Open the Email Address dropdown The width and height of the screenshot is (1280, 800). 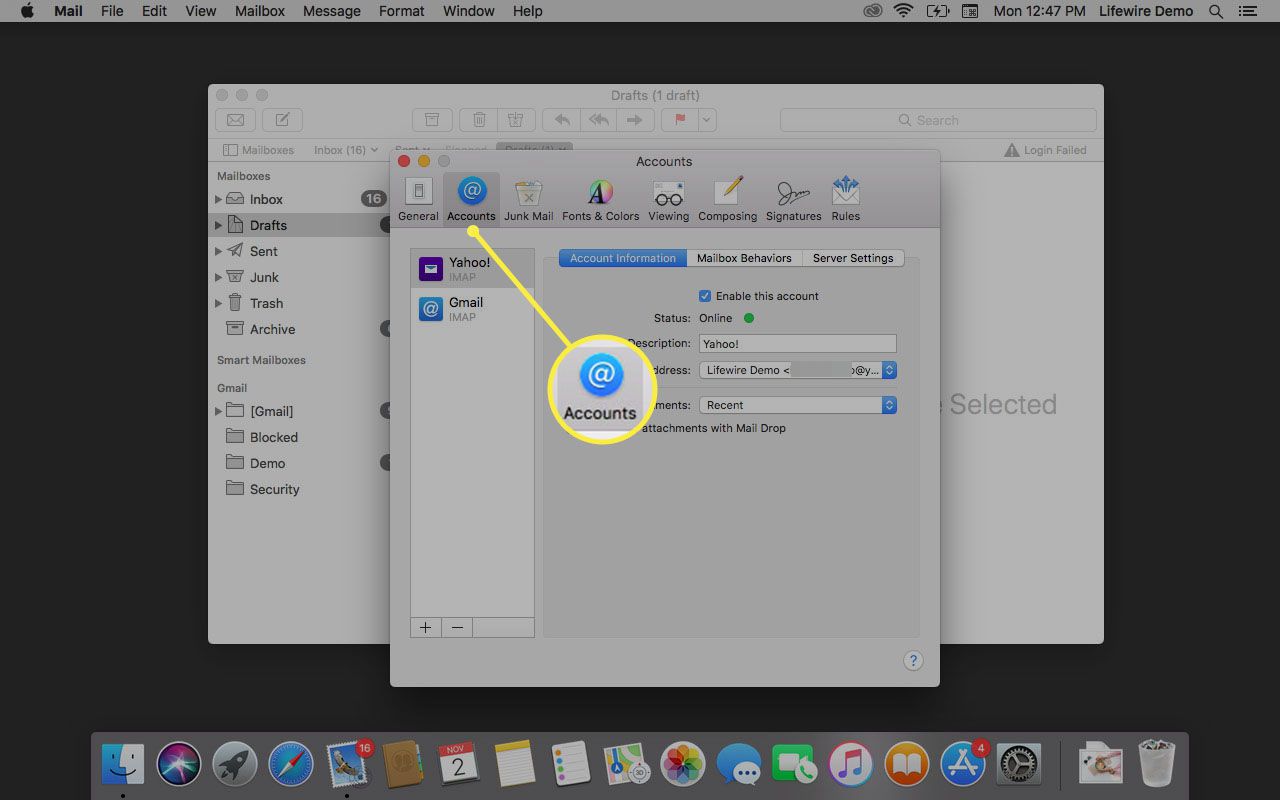click(797, 370)
